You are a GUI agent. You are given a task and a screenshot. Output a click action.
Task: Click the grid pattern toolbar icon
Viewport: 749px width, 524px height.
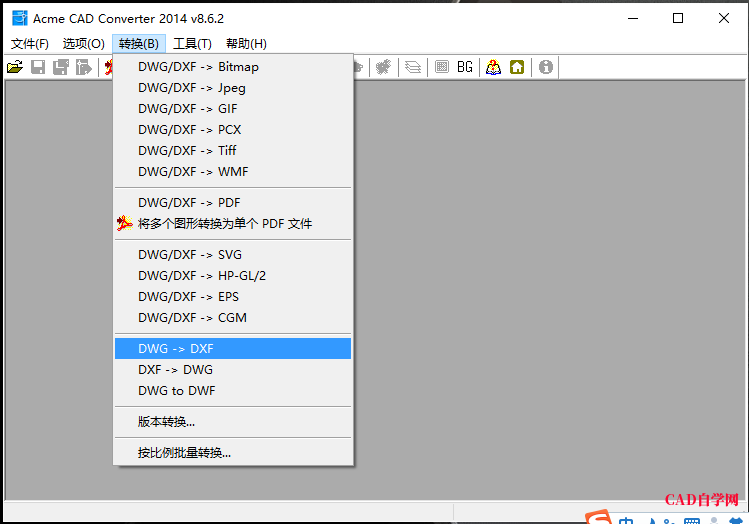pyautogui.click(x=442, y=67)
